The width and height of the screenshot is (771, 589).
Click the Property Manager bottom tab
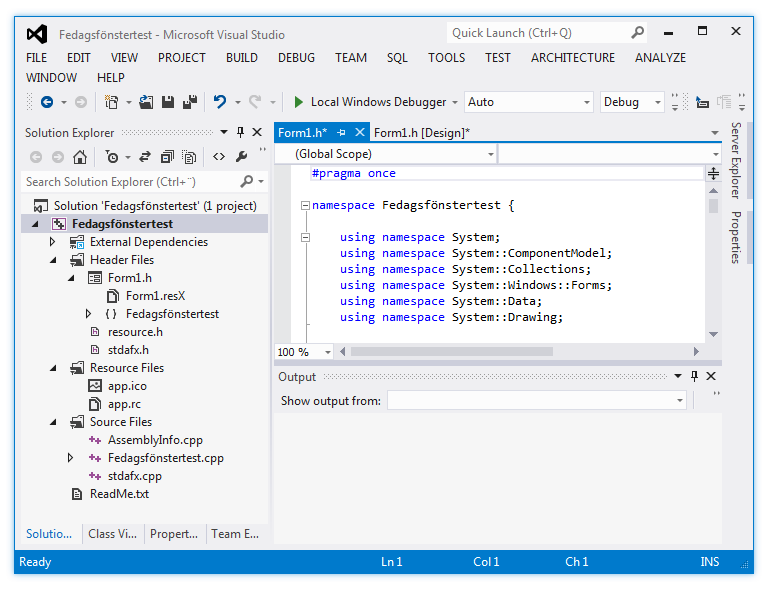point(174,534)
